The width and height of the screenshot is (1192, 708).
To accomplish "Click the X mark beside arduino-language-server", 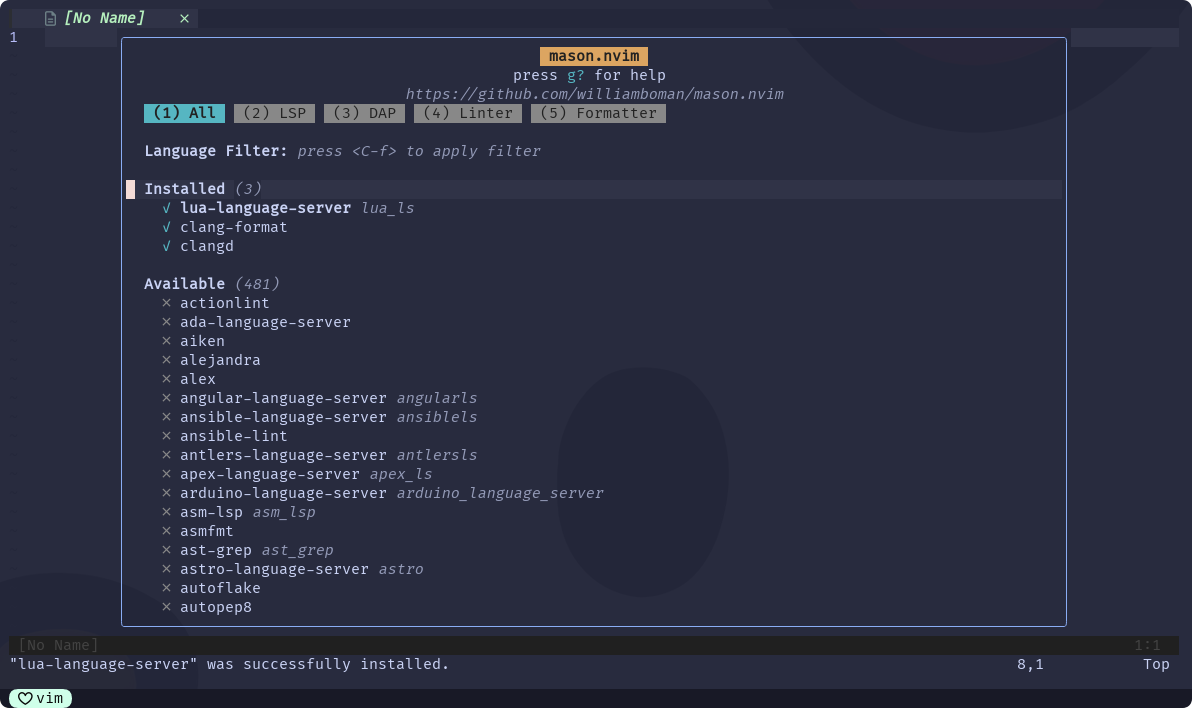I will pos(166,493).
